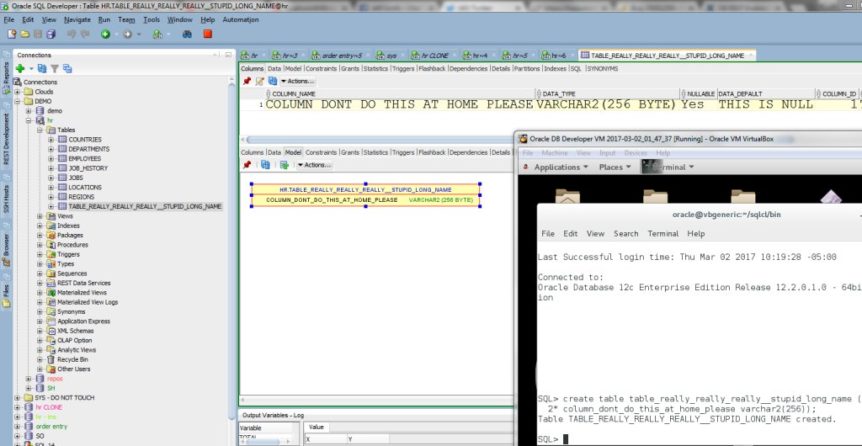Click the Freeze View pin icon in lower pane
The image size is (862, 446).
click(246, 164)
